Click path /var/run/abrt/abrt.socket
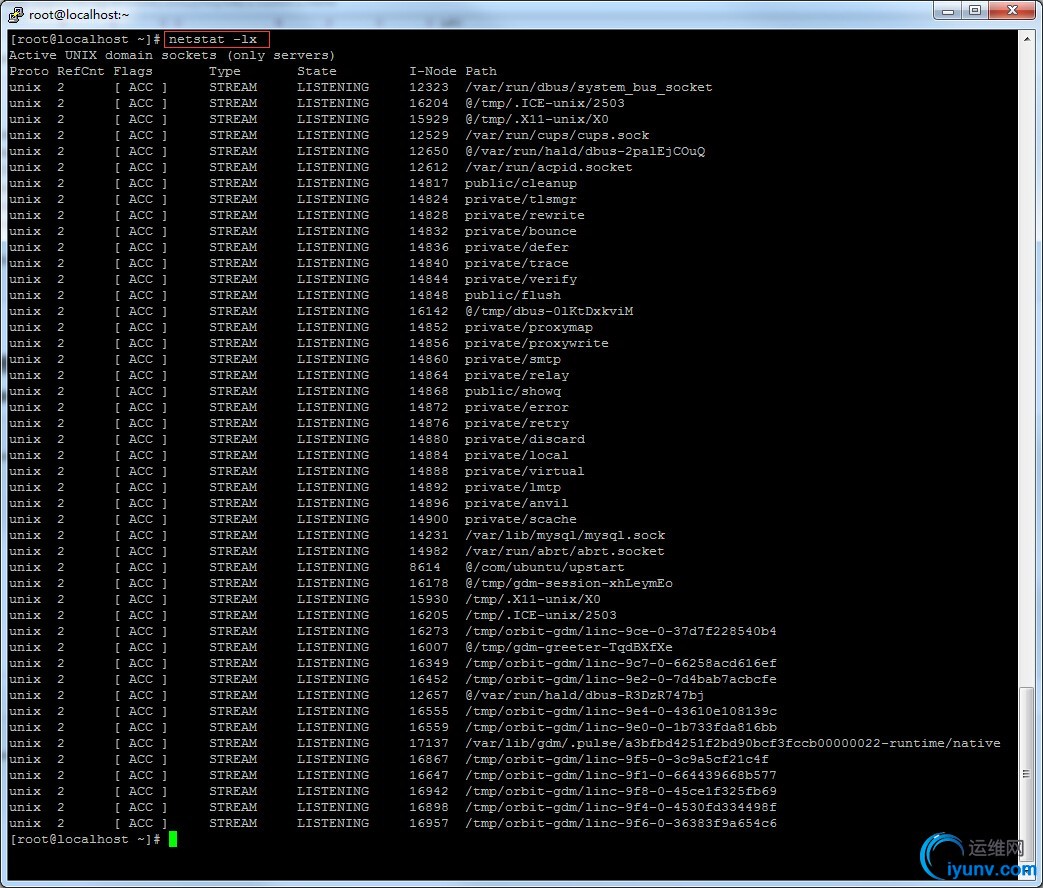Screen dimensions: 1043x888 [x=565, y=551]
